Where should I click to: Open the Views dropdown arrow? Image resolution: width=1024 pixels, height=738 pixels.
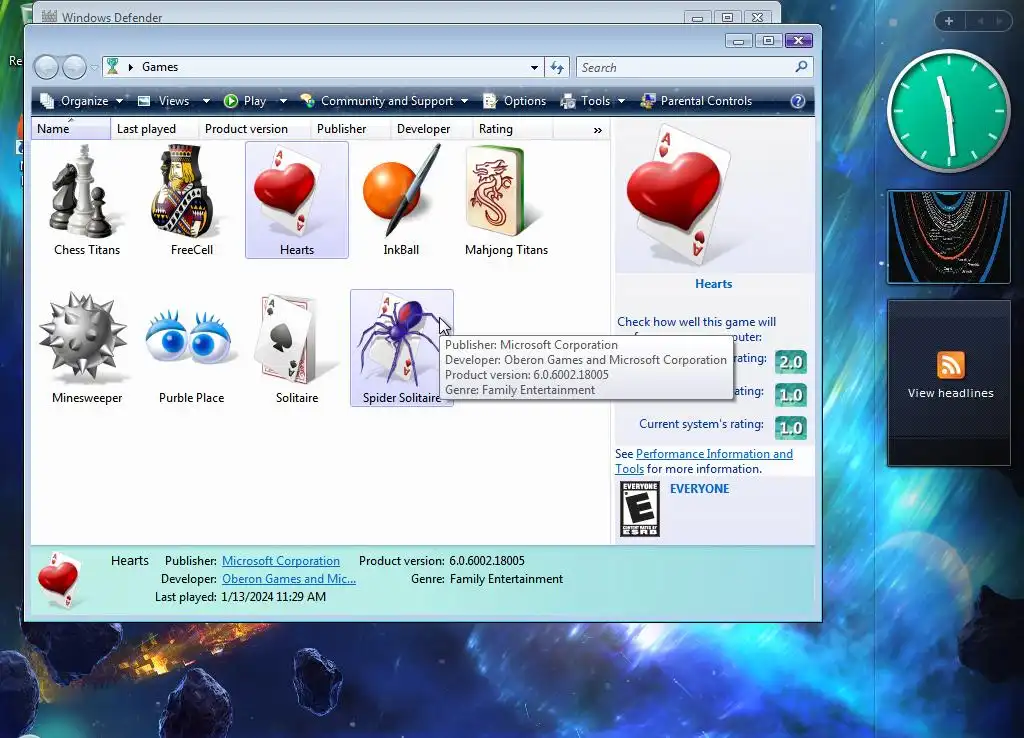click(206, 101)
